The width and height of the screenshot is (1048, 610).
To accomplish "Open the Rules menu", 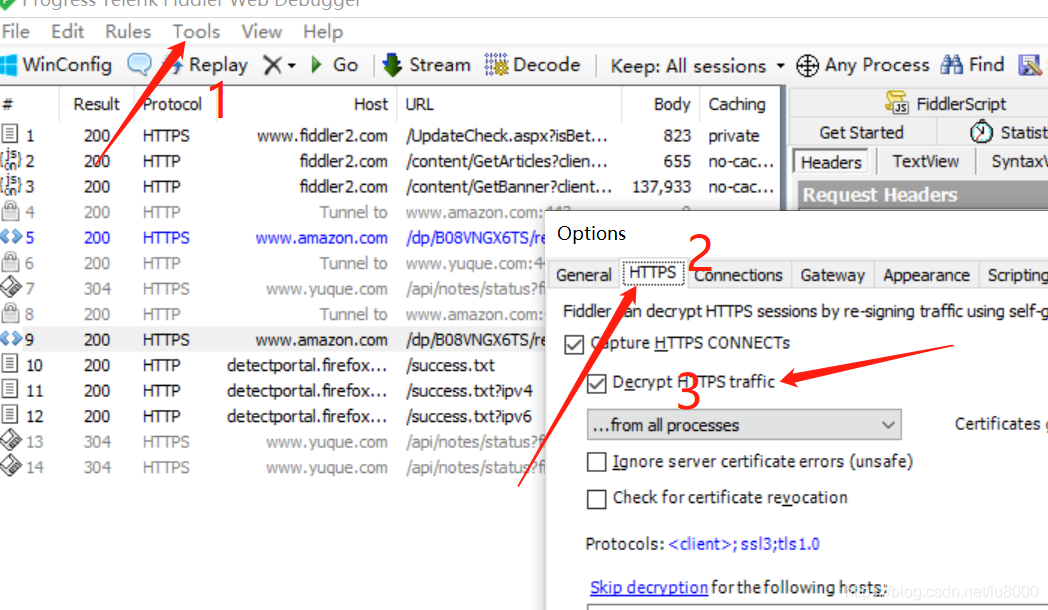I will coord(128,31).
